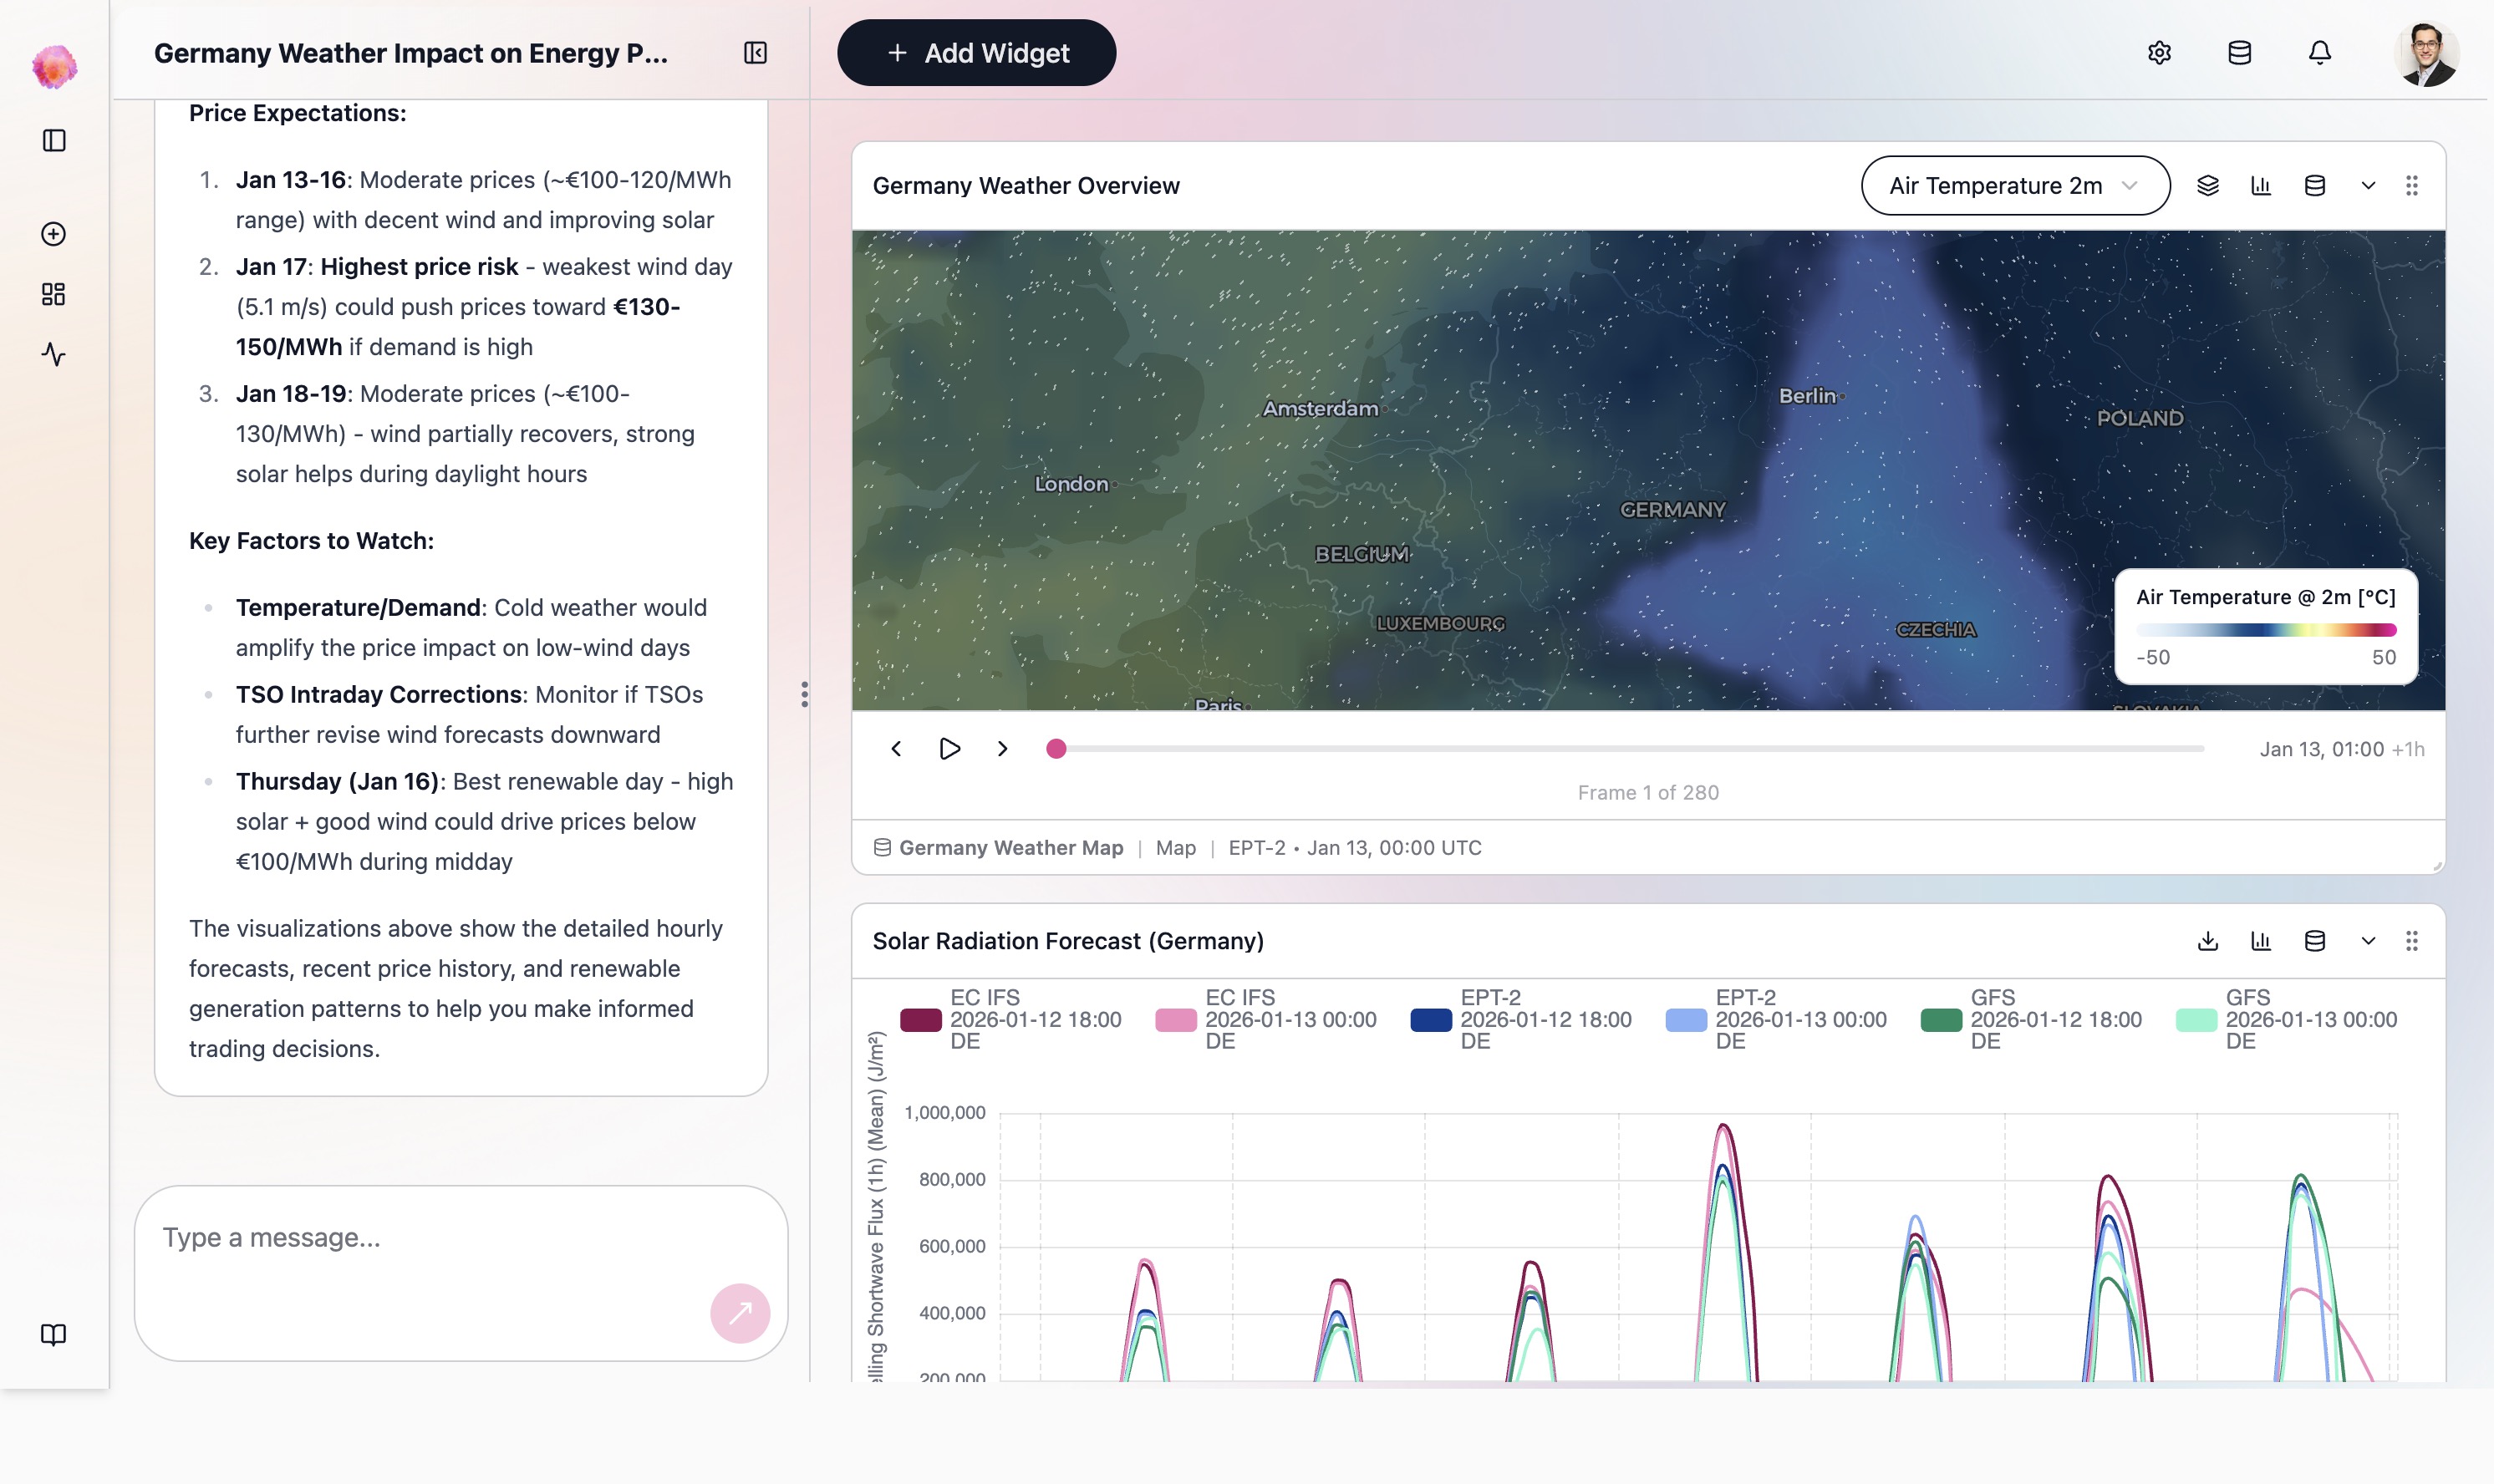Collapse the chat panel via the header icon
Screen dimensions: 2494x1484
pyautogui.click(x=756, y=53)
